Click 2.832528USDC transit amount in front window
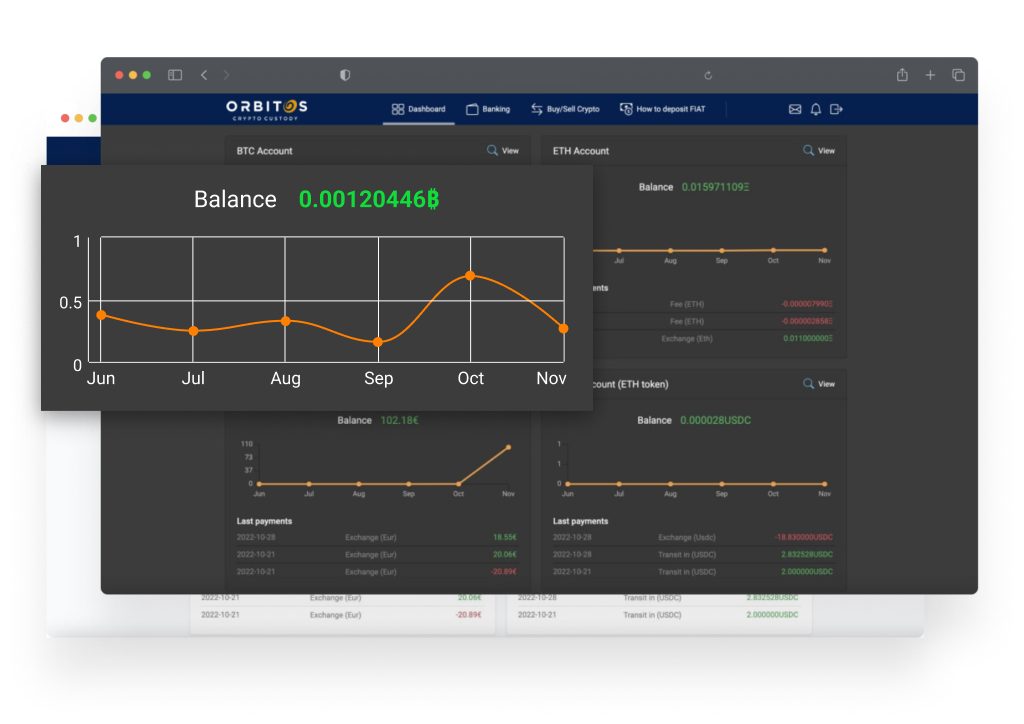The height and width of the screenshot is (724, 1024). (x=807, y=554)
